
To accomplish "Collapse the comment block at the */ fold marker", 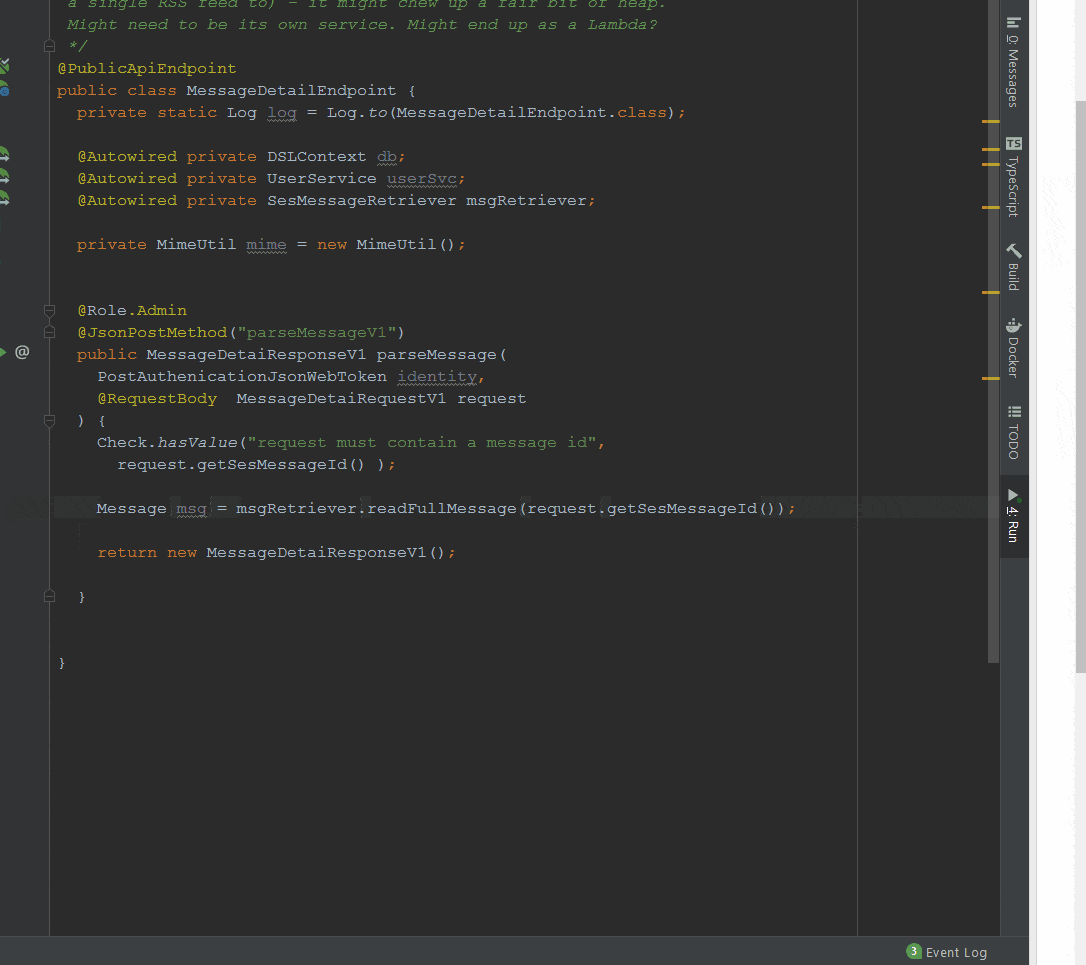I will point(49,46).
